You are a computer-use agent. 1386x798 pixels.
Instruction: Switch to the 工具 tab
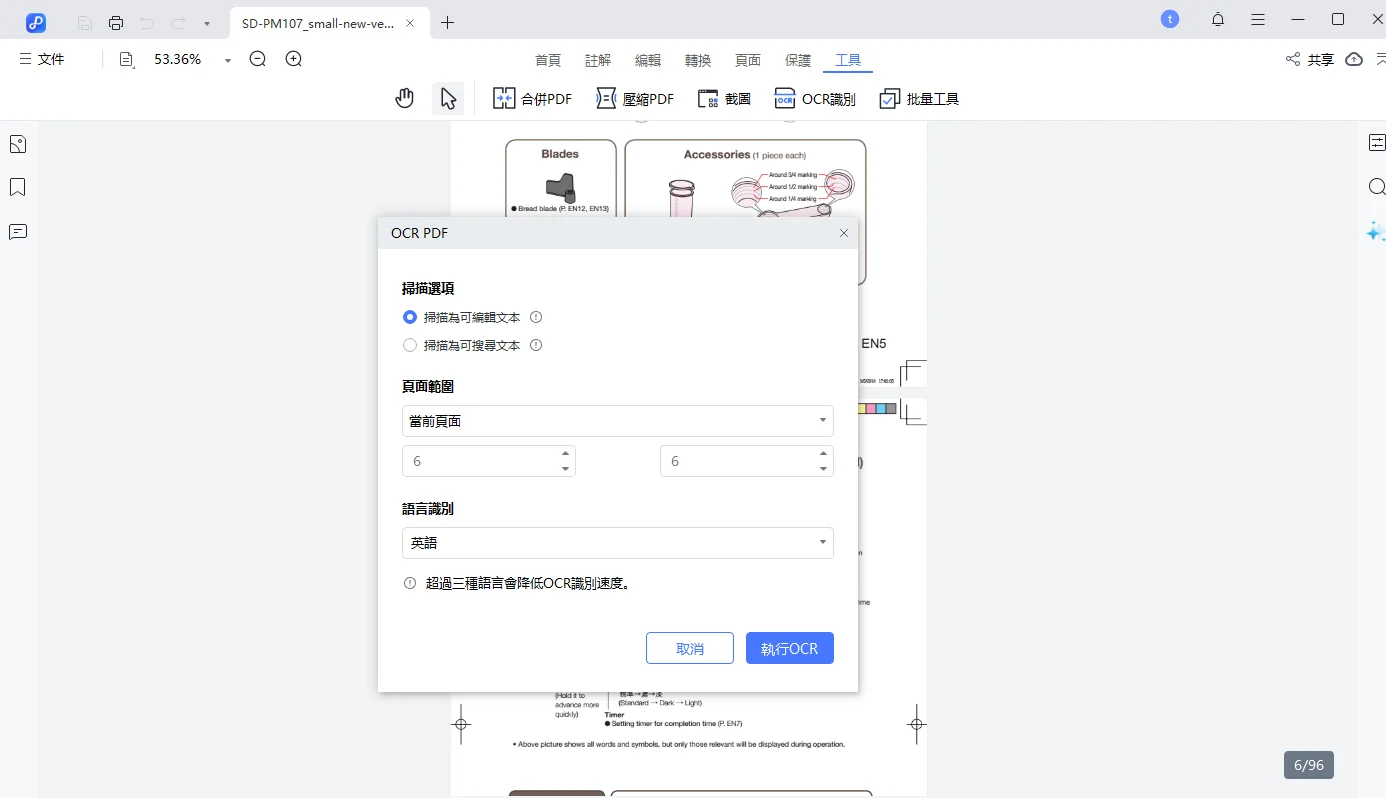click(848, 60)
